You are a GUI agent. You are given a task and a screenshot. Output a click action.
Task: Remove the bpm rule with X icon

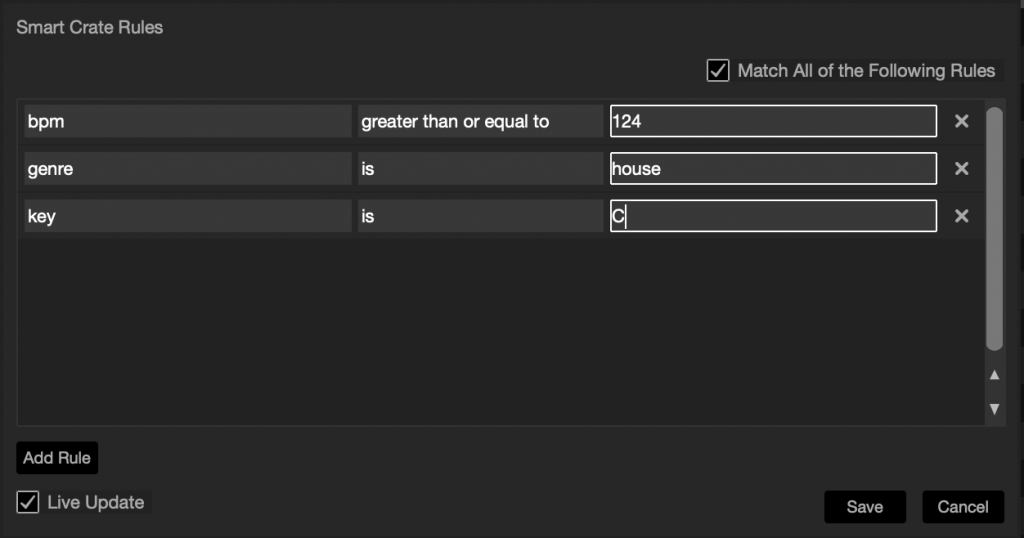961,121
